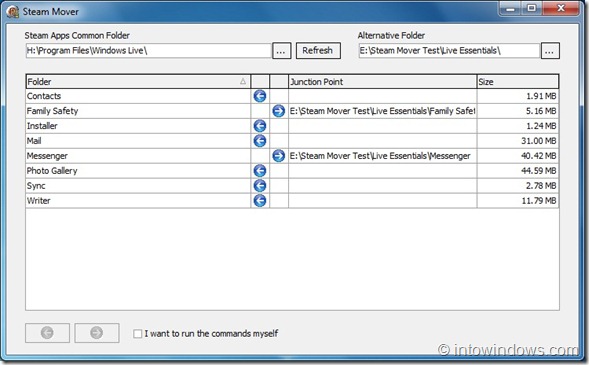Click the right arrow icon in Messenger row
Screen dimensions: 589x365
pyautogui.click(x=278, y=155)
